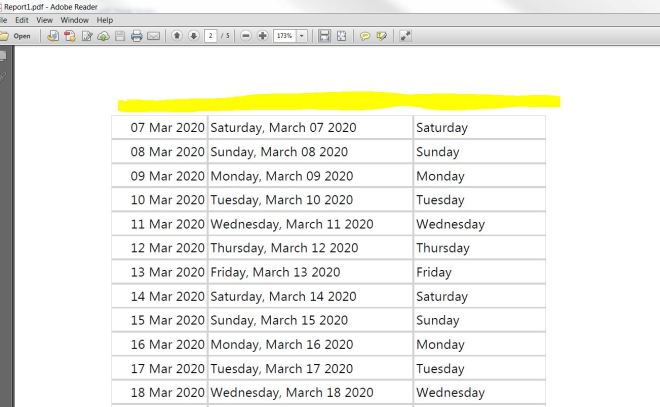660x407 pixels.
Task: Click the zoom in plus button
Action: pyautogui.click(x=262, y=35)
